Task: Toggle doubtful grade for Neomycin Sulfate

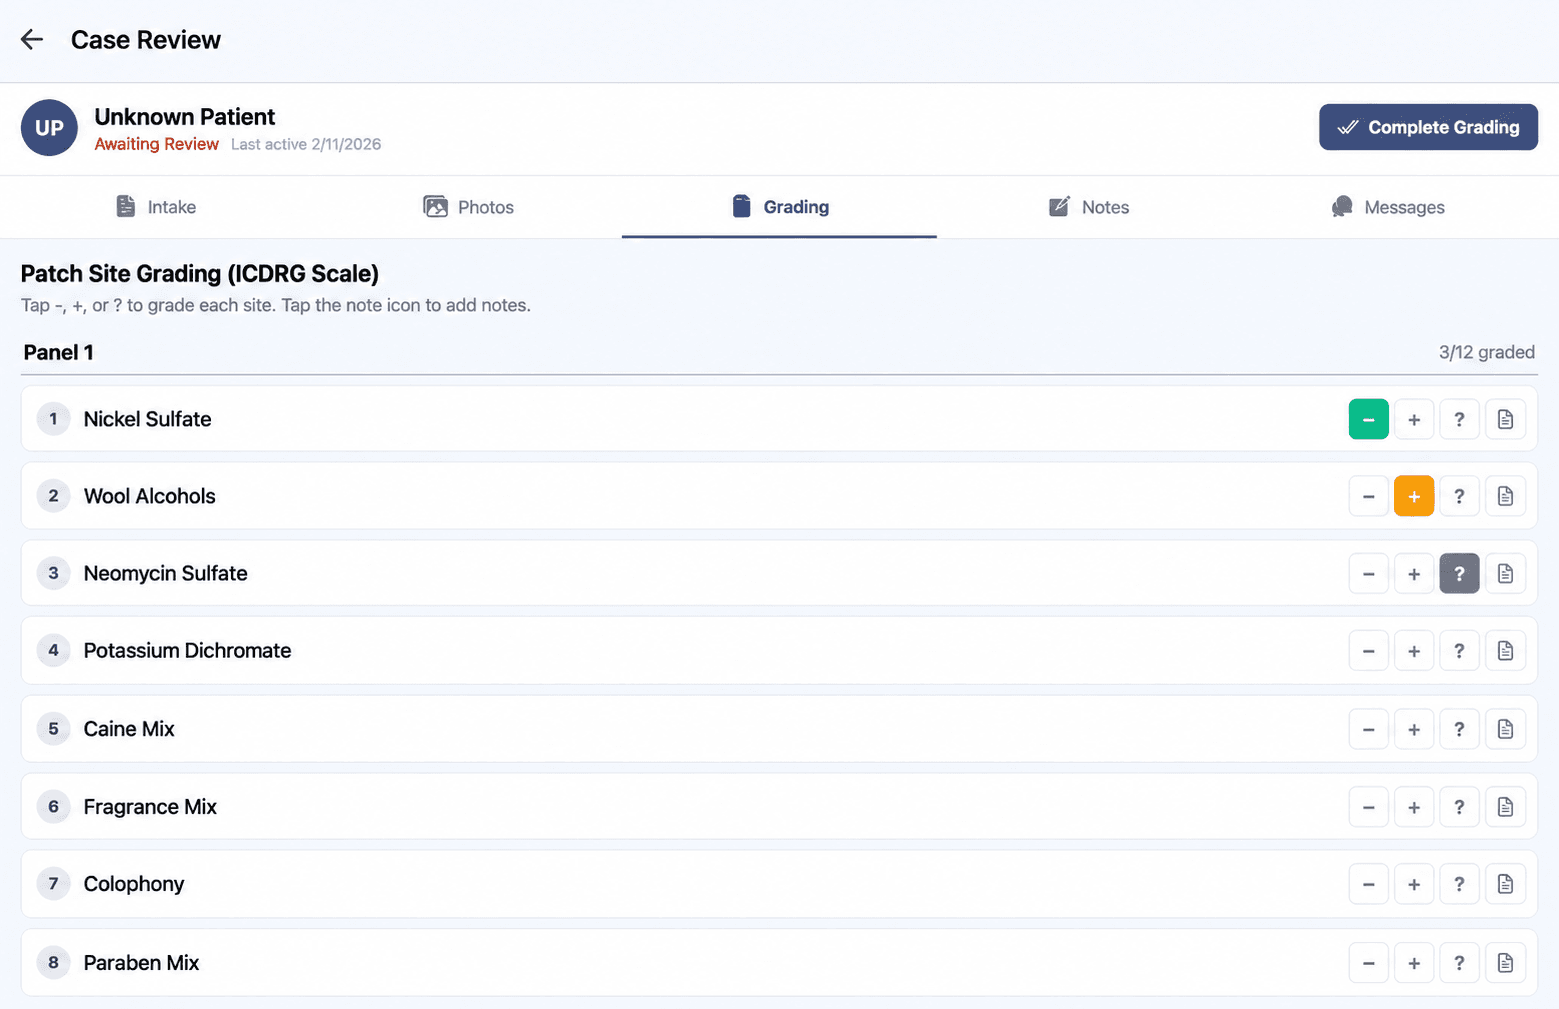Action: [x=1459, y=574]
